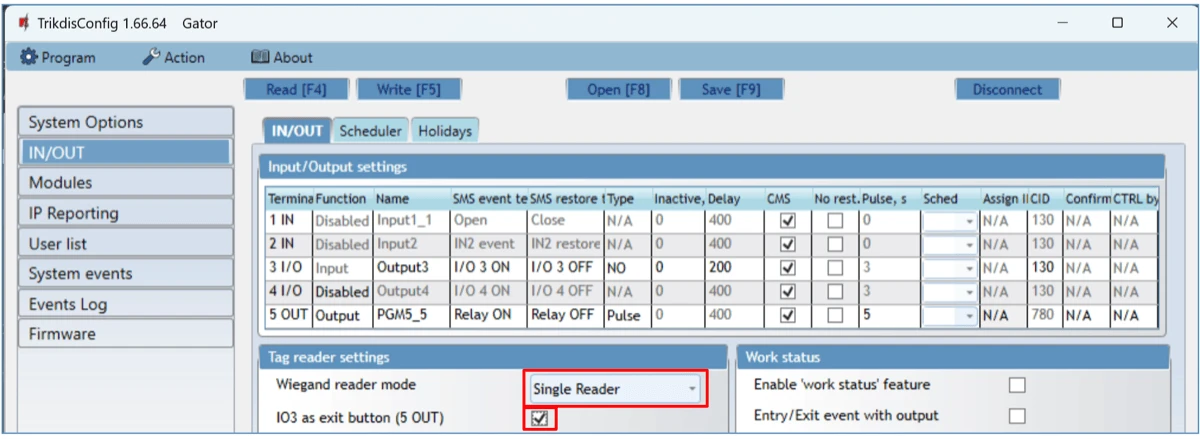The image size is (1200, 439).
Task: Click the Disconnect button
Action: click(x=1006, y=89)
